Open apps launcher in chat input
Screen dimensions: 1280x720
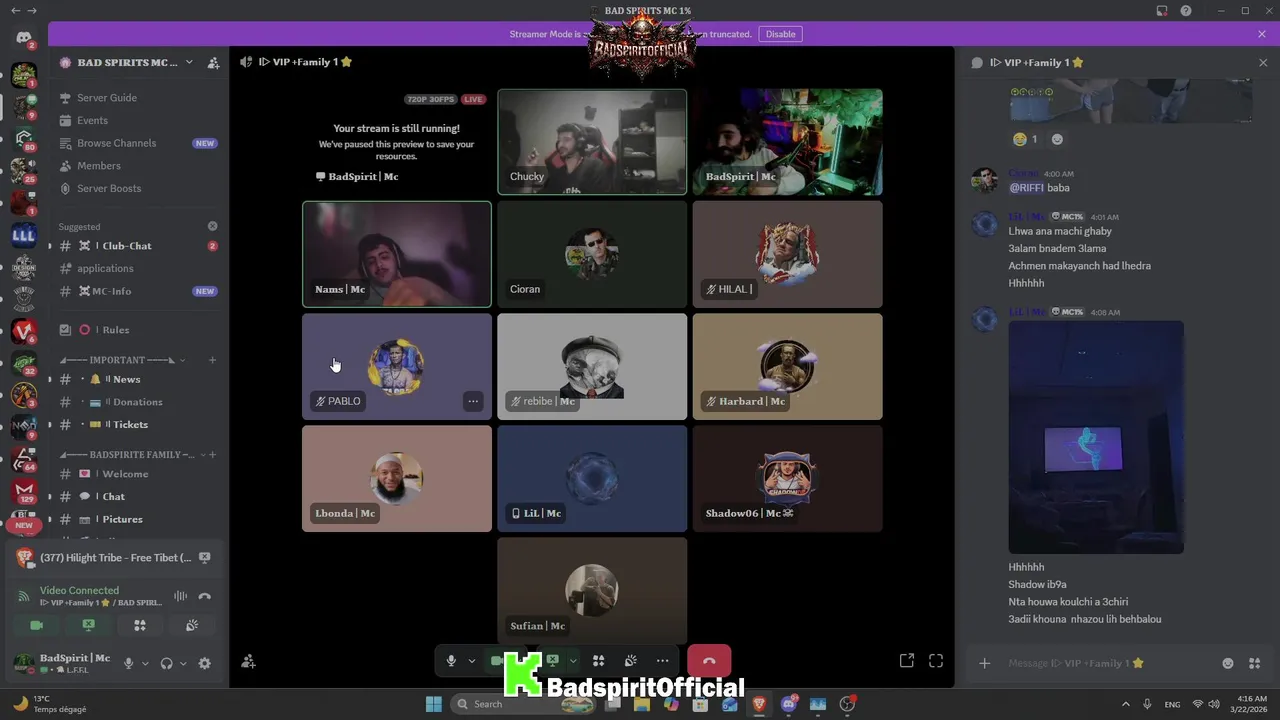tap(1254, 663)
